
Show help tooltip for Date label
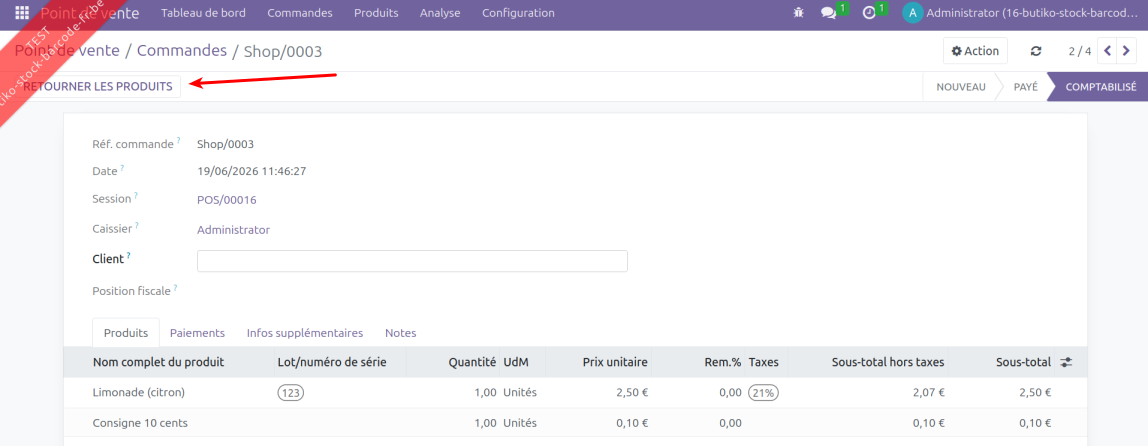pyautogui.click(x=122, y=168)
